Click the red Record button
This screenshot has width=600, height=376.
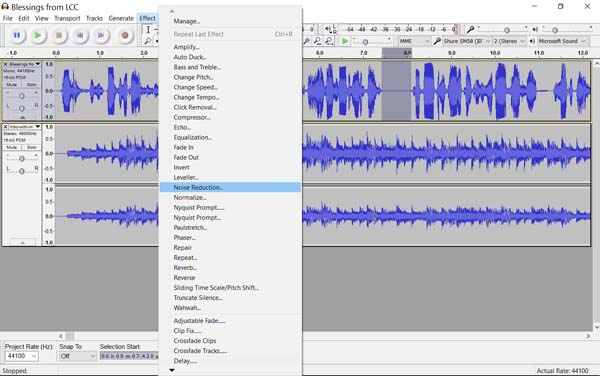(124, 35)
